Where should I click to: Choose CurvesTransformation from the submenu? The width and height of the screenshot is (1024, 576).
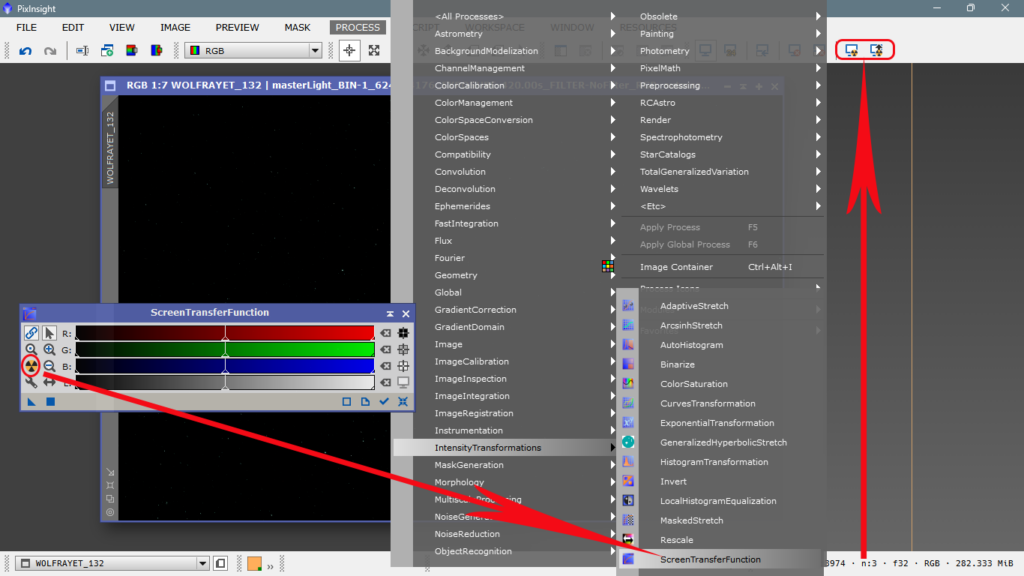click(x=720, y=404)
